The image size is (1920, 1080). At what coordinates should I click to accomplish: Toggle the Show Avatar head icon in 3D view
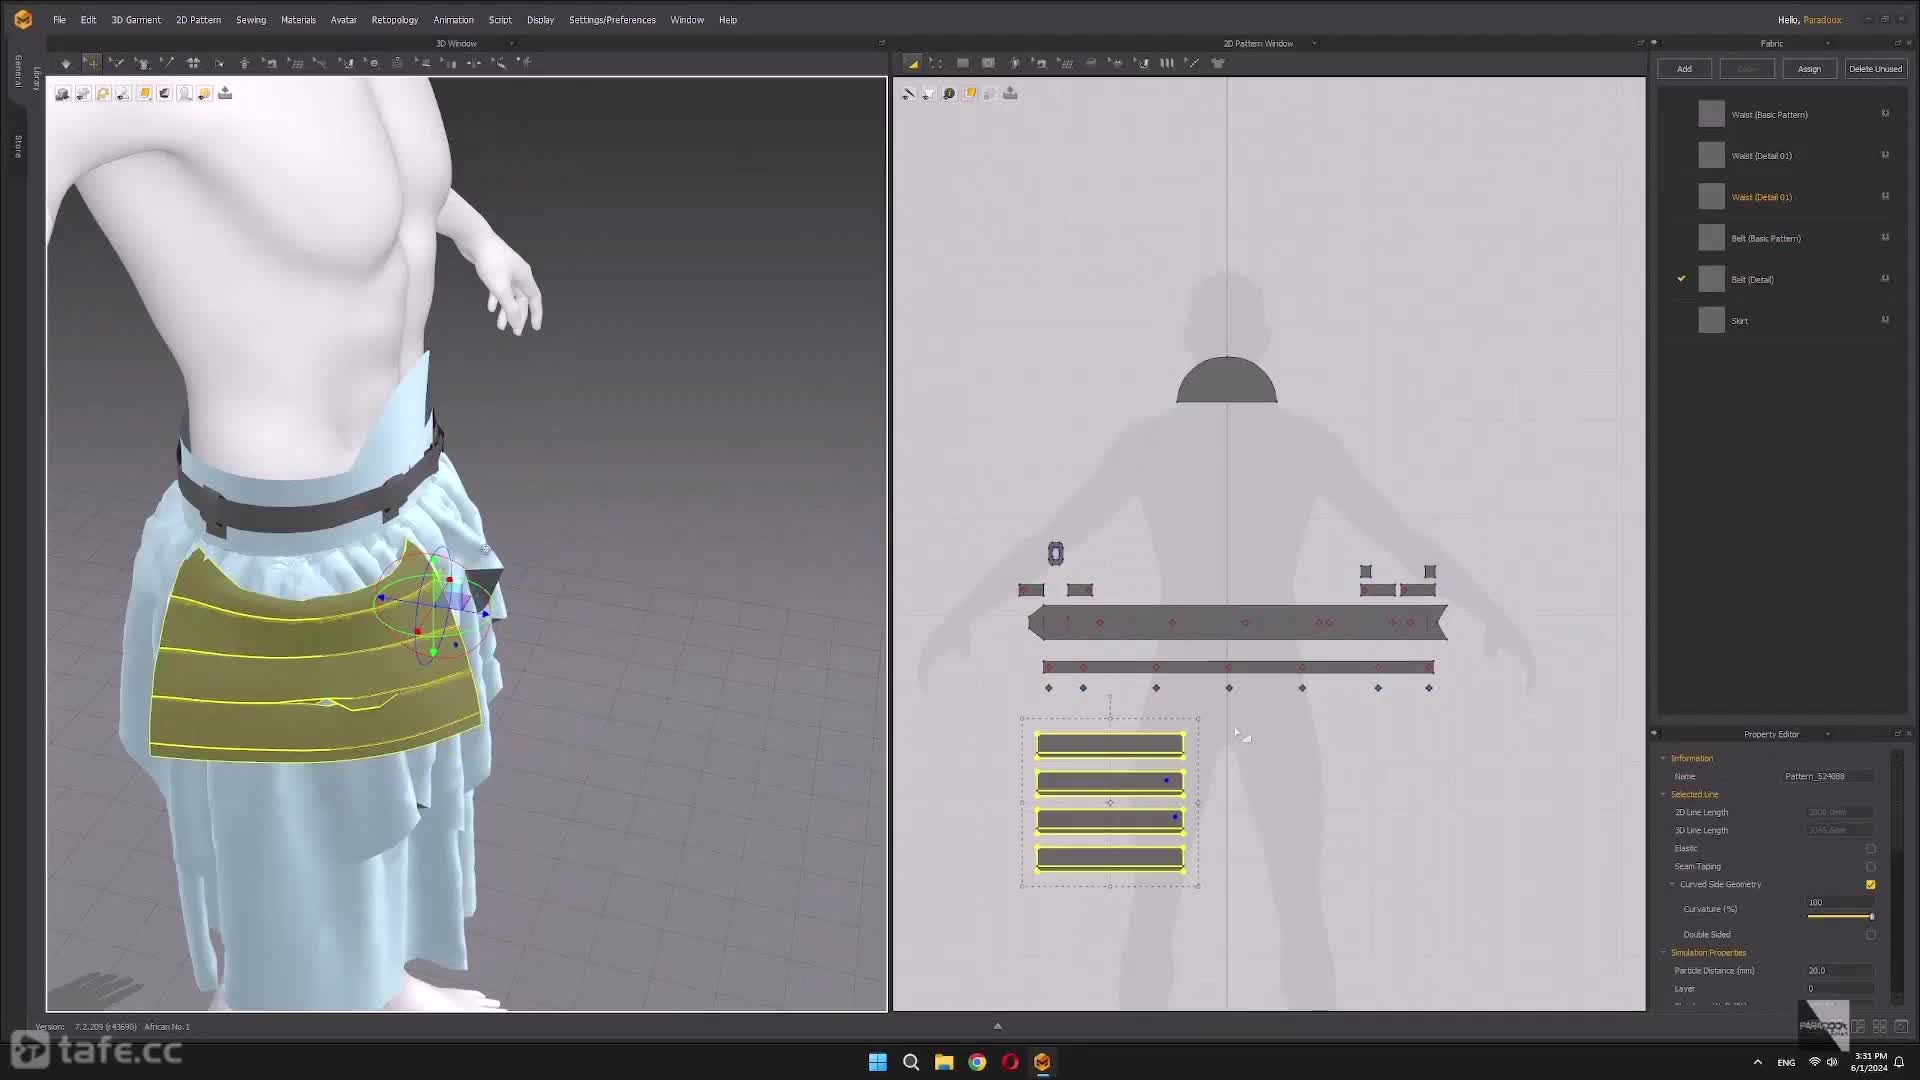(185, 93)
